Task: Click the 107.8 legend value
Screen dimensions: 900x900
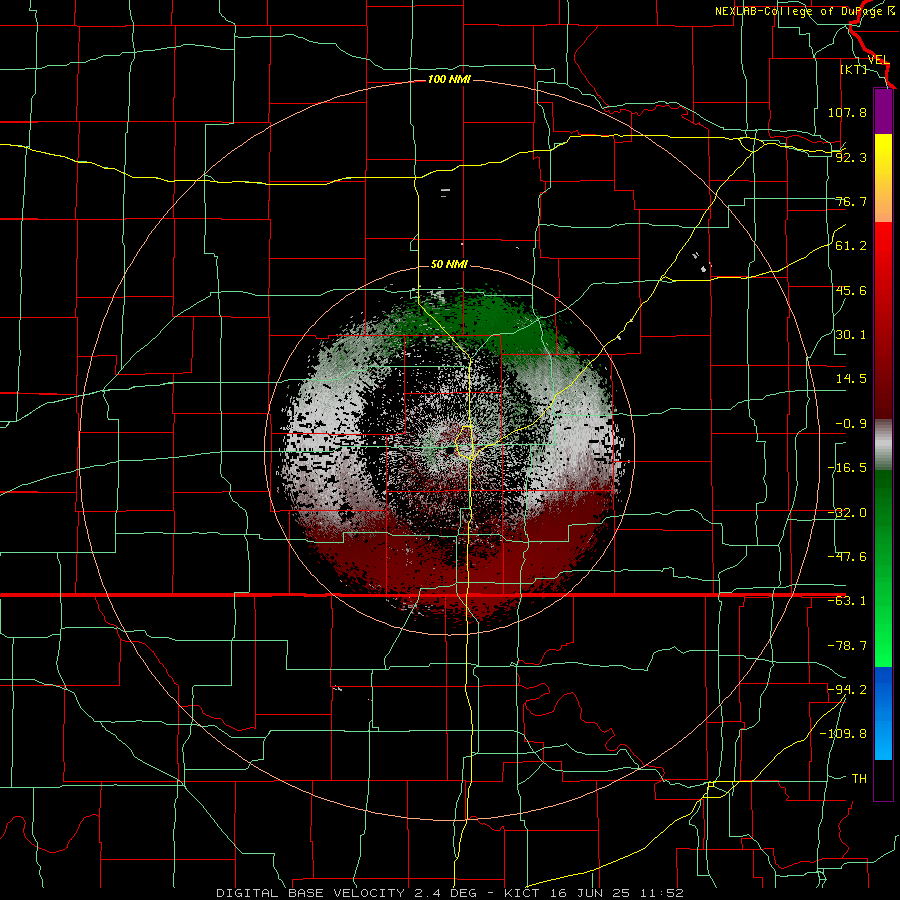Action: click(847, 112)
